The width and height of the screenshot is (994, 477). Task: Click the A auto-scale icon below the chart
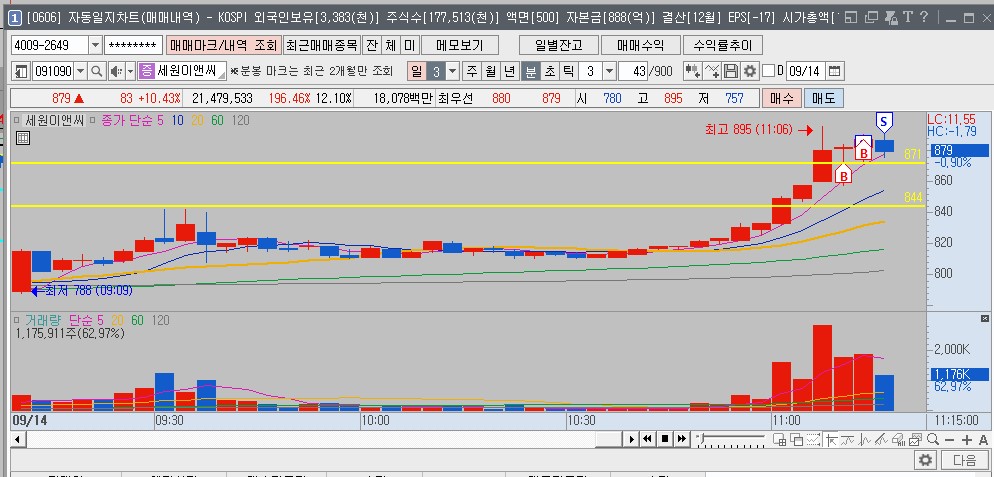click(x=983, y=440)
